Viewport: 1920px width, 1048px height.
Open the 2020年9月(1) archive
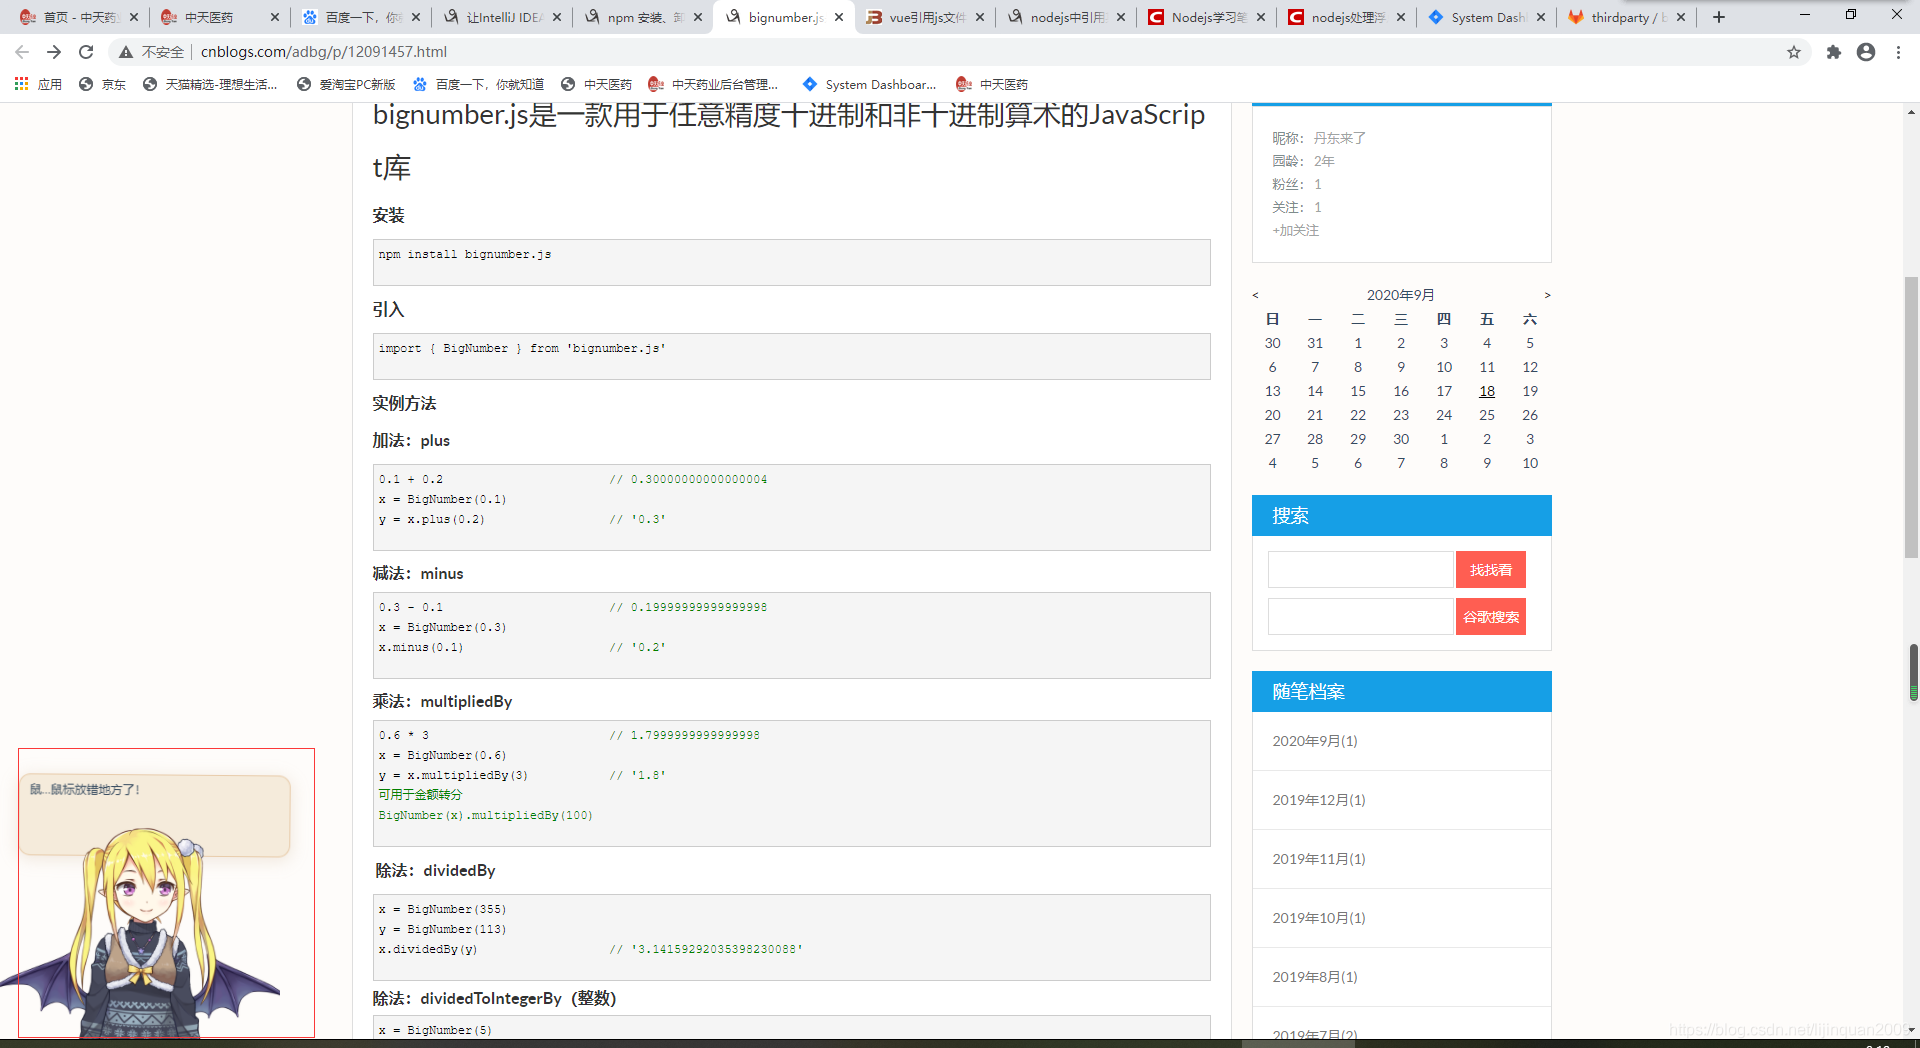coord(1314,741)
